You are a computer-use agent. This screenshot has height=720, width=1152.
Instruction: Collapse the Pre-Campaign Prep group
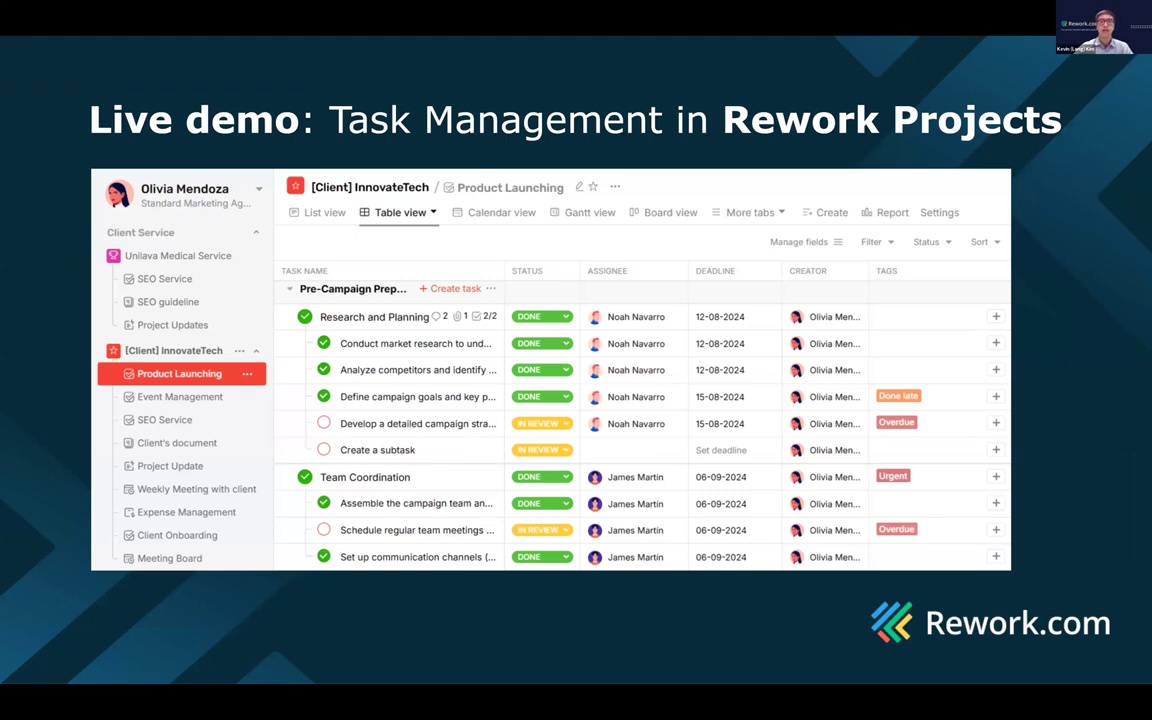(x=289, y=289)
